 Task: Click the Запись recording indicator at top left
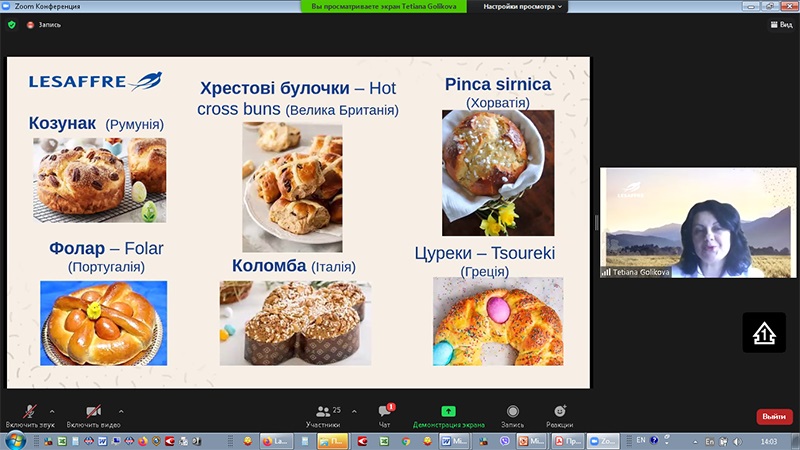pos(44,24)
